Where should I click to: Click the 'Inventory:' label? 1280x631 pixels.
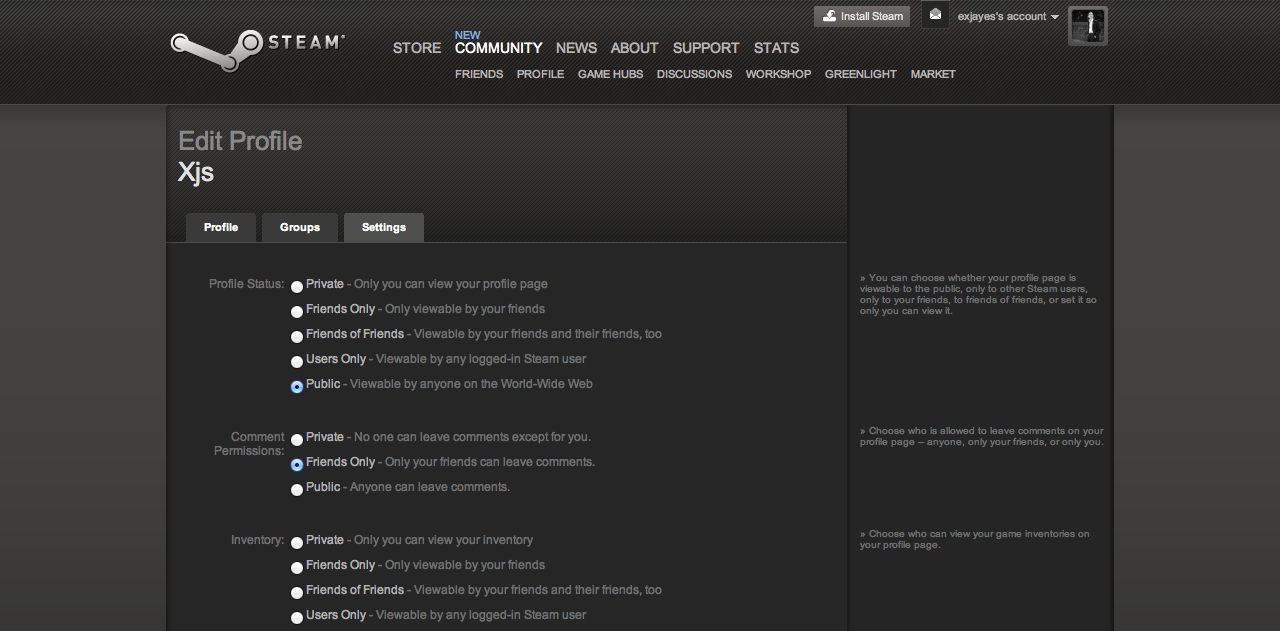tap(258, 540)
